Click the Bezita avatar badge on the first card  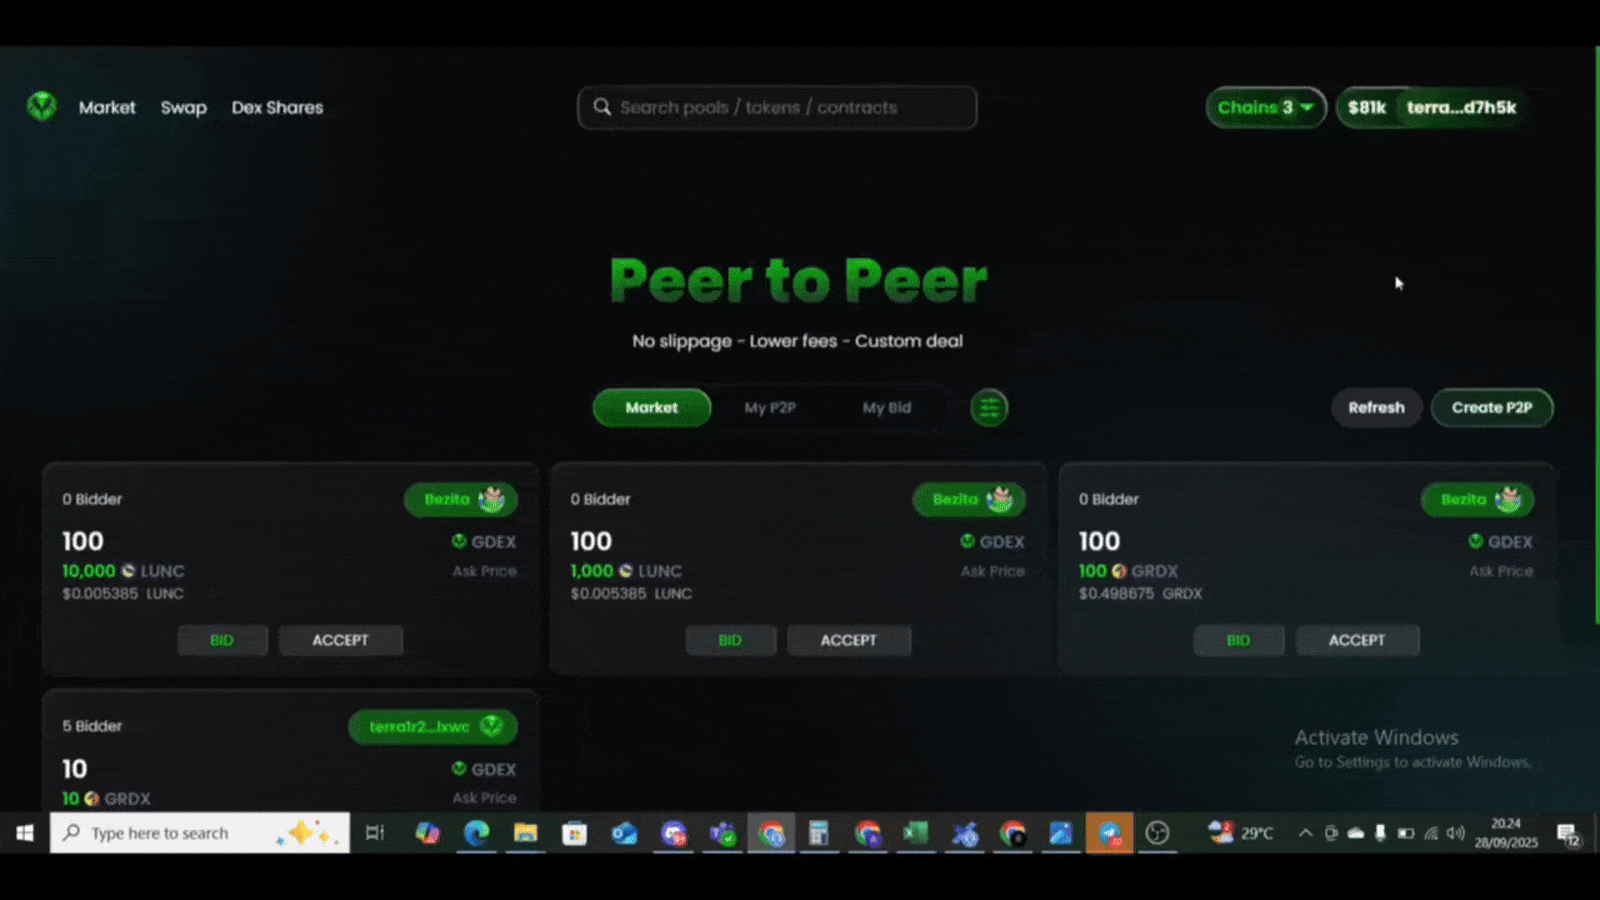click(x=461, y=499)
